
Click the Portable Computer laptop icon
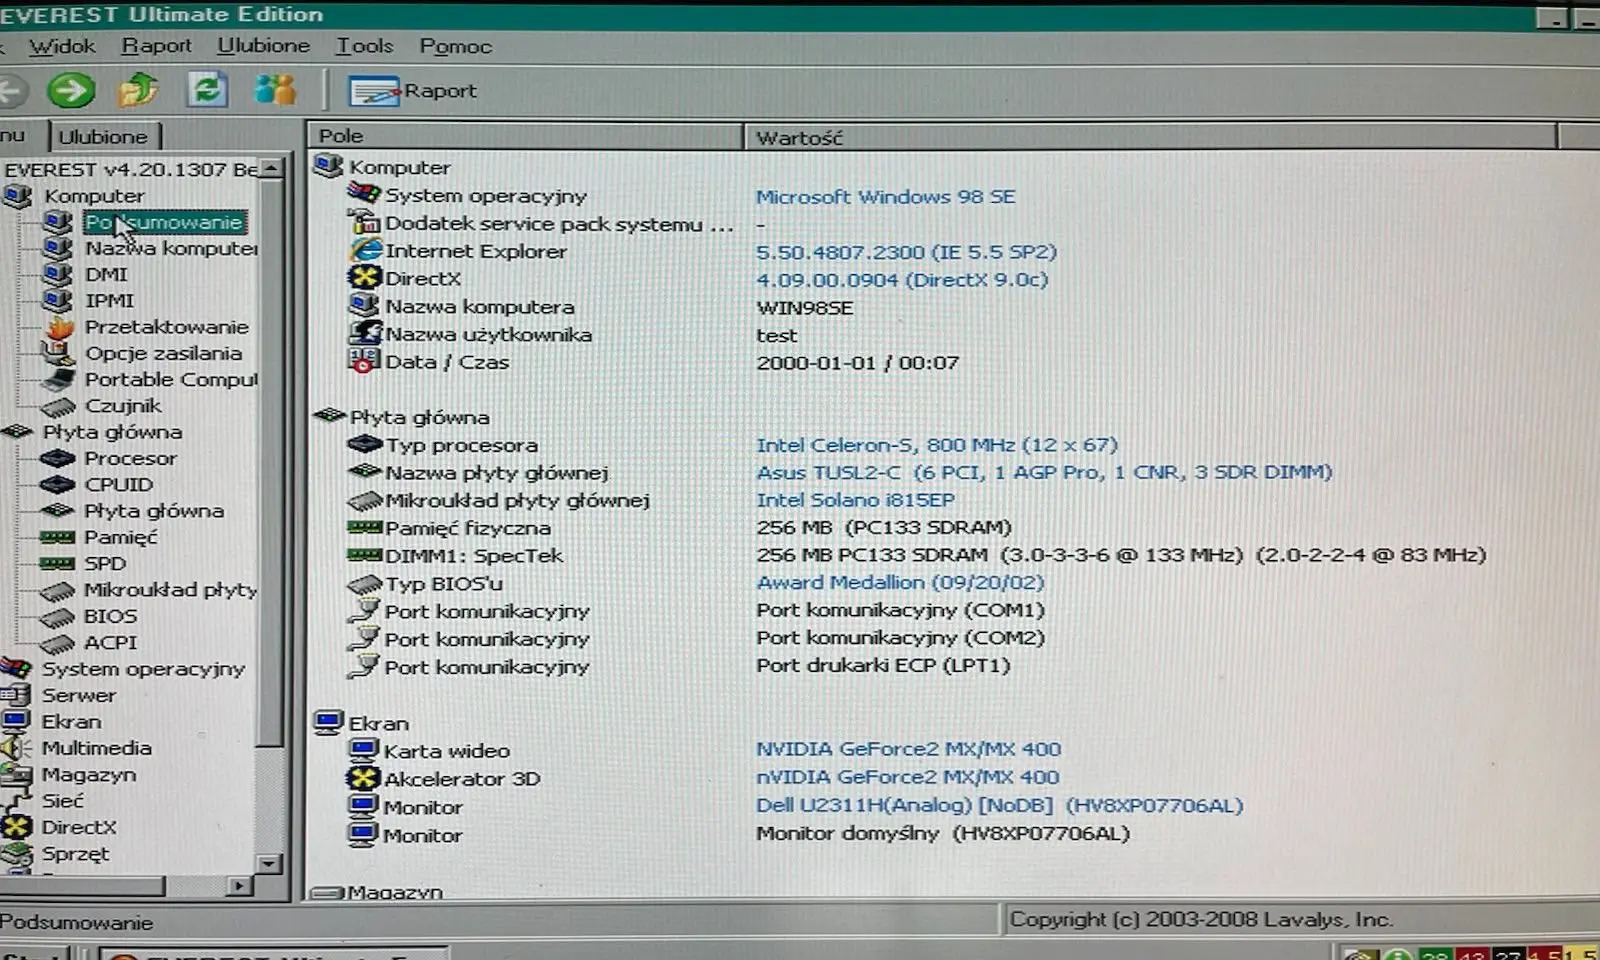click(x=59, y=379)
